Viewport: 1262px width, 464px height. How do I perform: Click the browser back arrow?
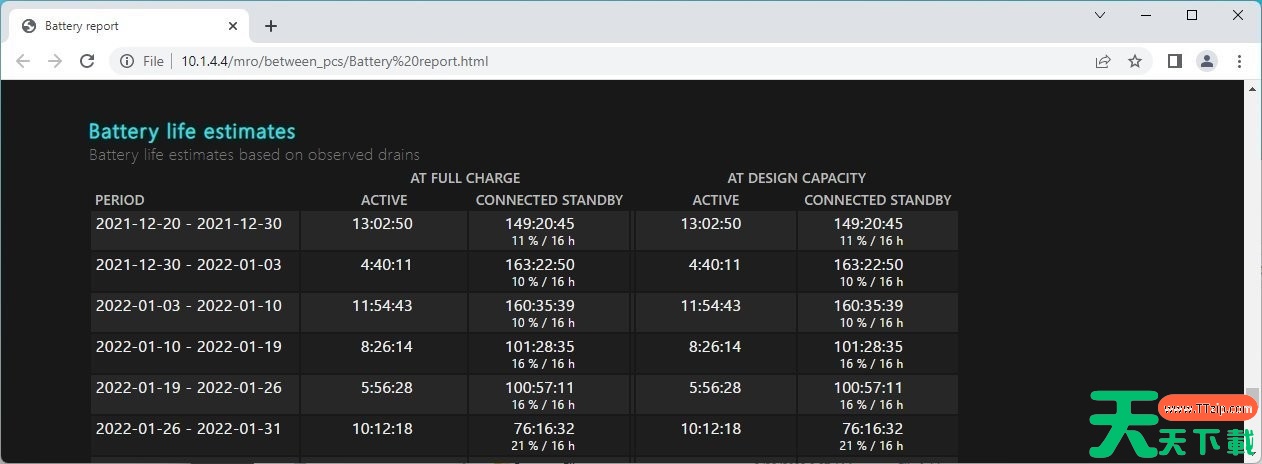click(x=23, y=61)
